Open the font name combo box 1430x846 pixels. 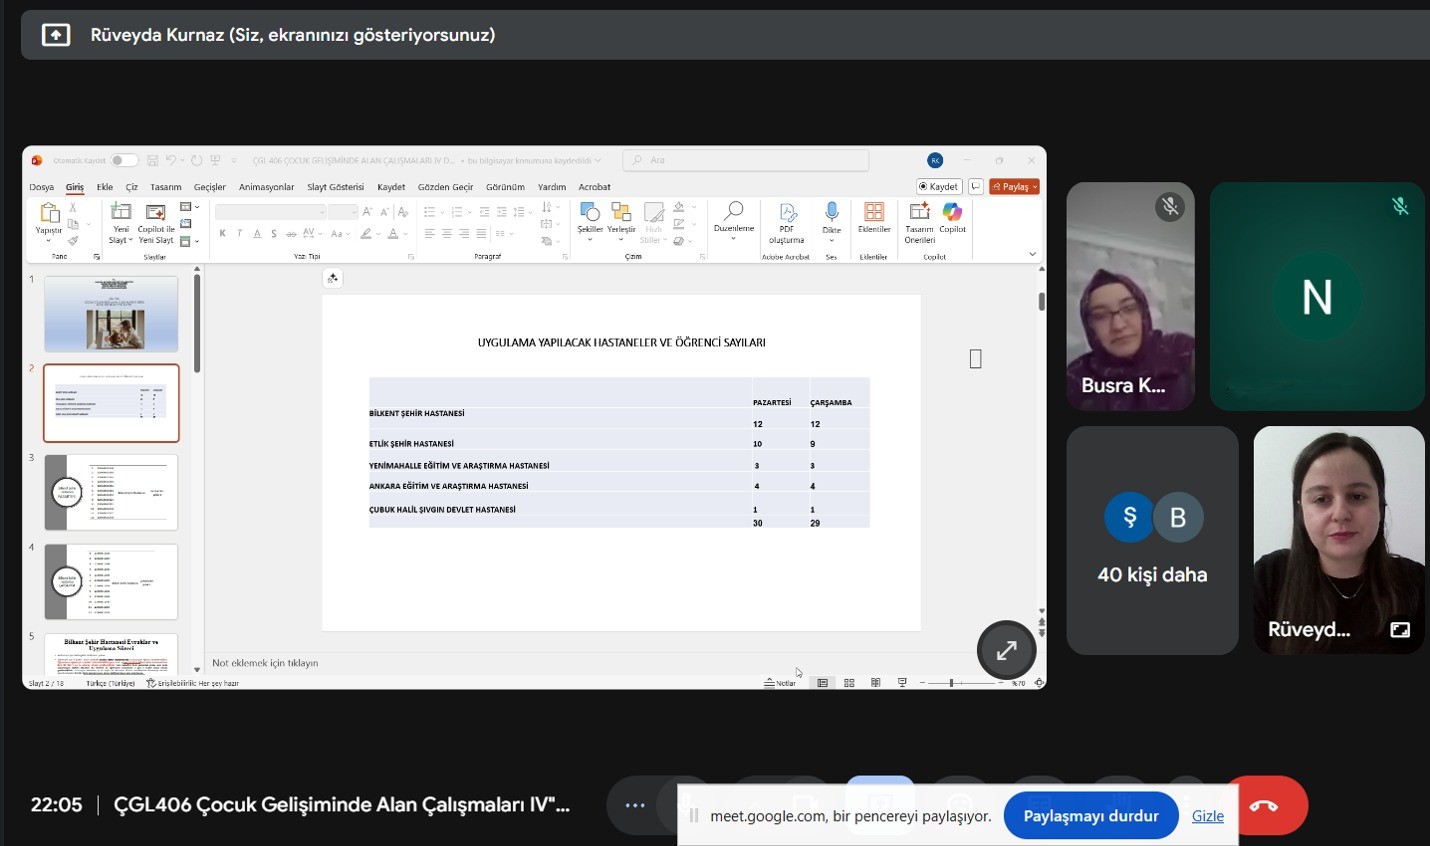point(270,212)
